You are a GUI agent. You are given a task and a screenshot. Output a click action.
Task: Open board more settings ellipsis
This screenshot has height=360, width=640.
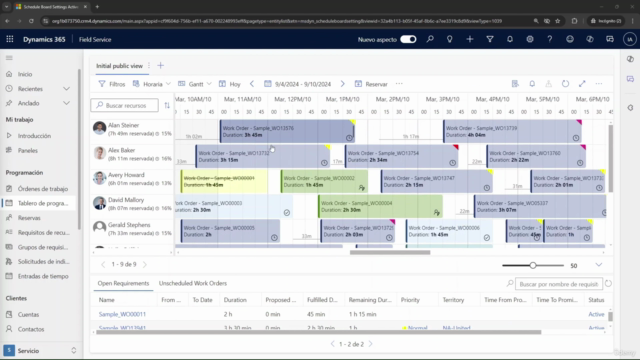coord(599,84)
